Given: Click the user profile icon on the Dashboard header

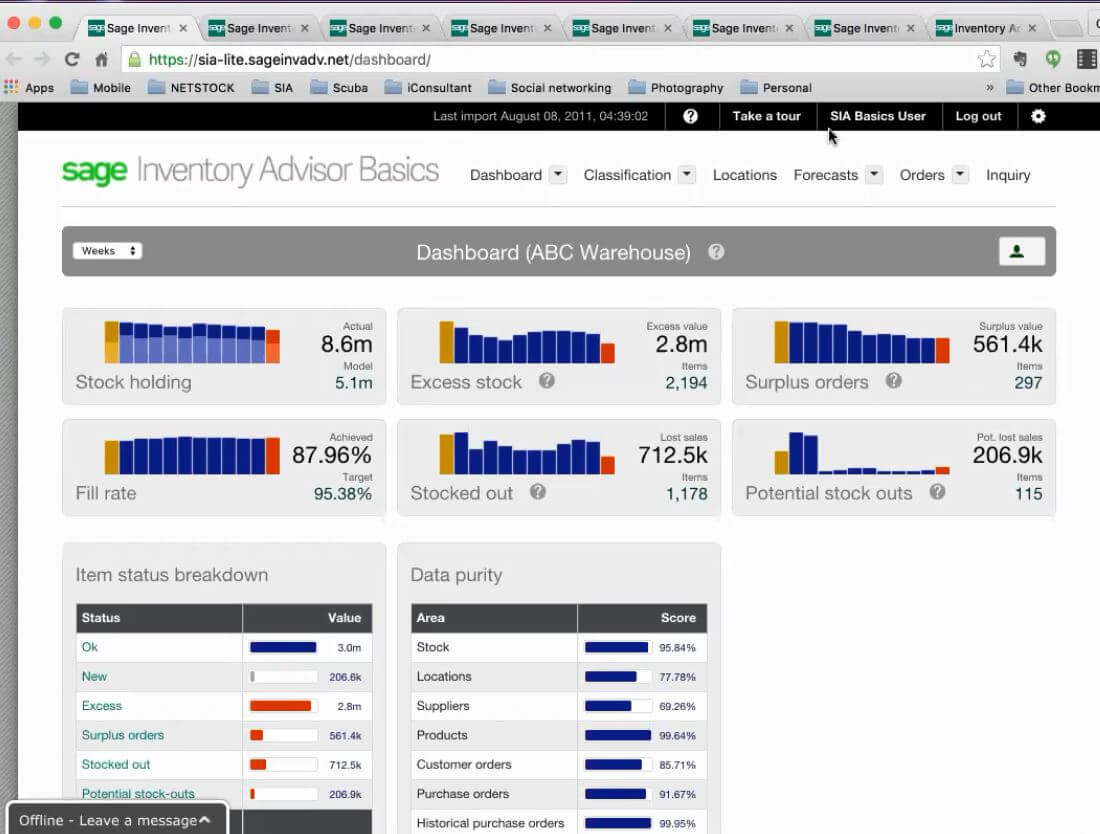Looking at the screenshot, I should click(x=1020, y=252).
